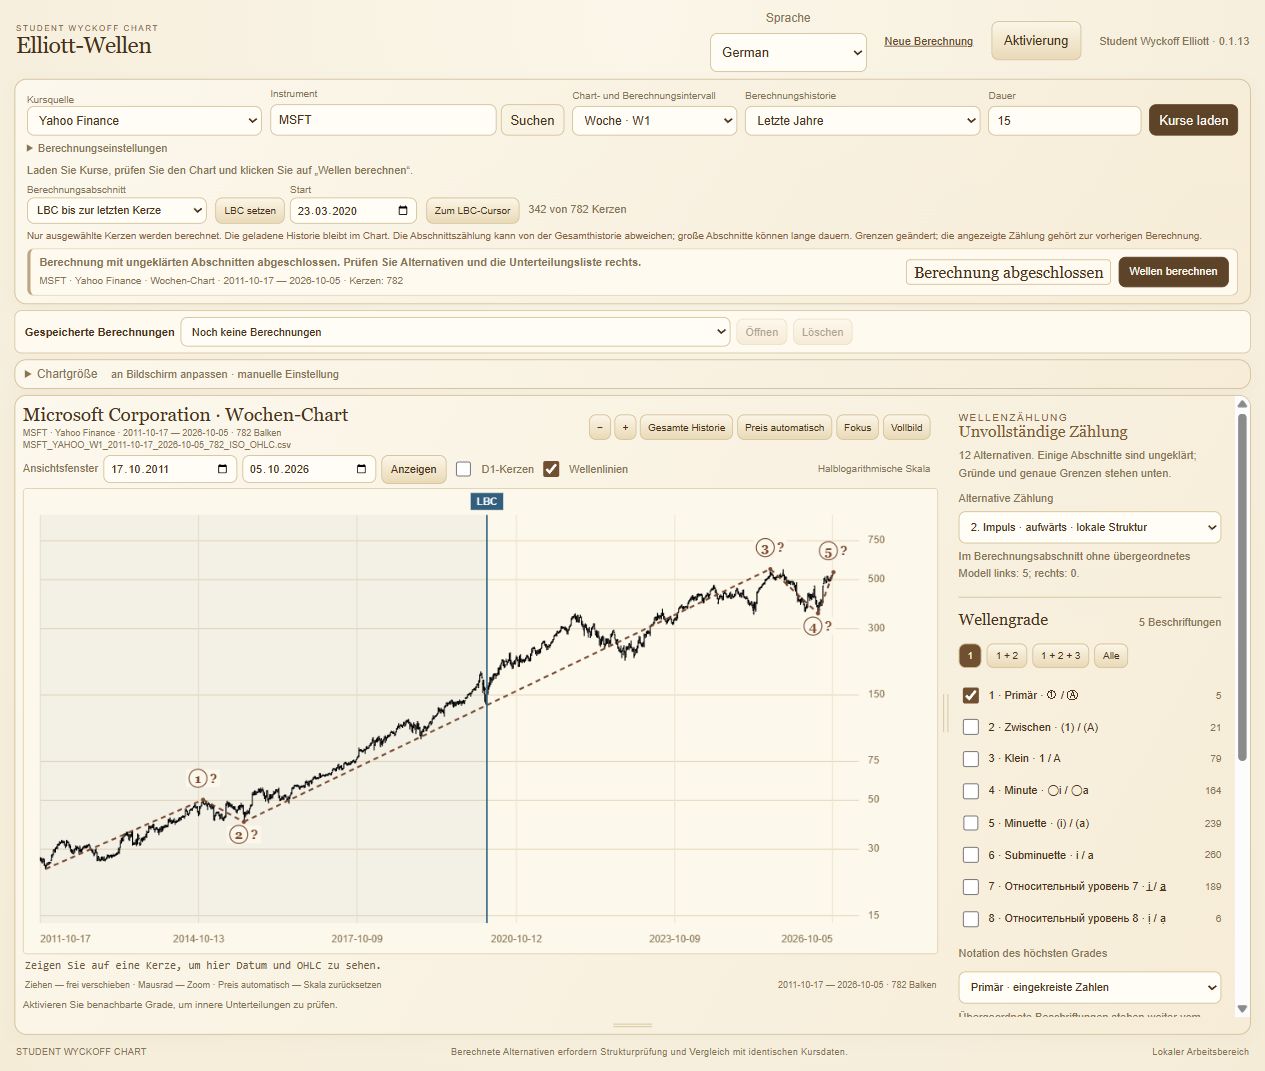Image resolution: width=1265 pixels, height=1071 pixels.
Task: Click the chart height resize handle
Action: (632, 1025)
